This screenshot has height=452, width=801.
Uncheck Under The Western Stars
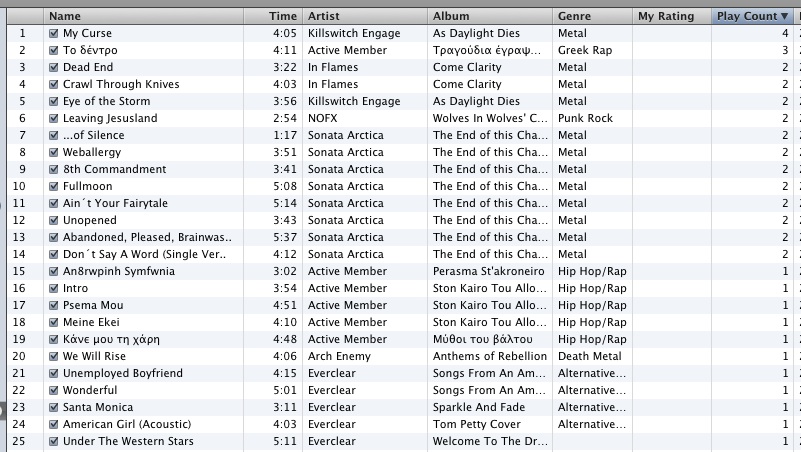point(54,441)
